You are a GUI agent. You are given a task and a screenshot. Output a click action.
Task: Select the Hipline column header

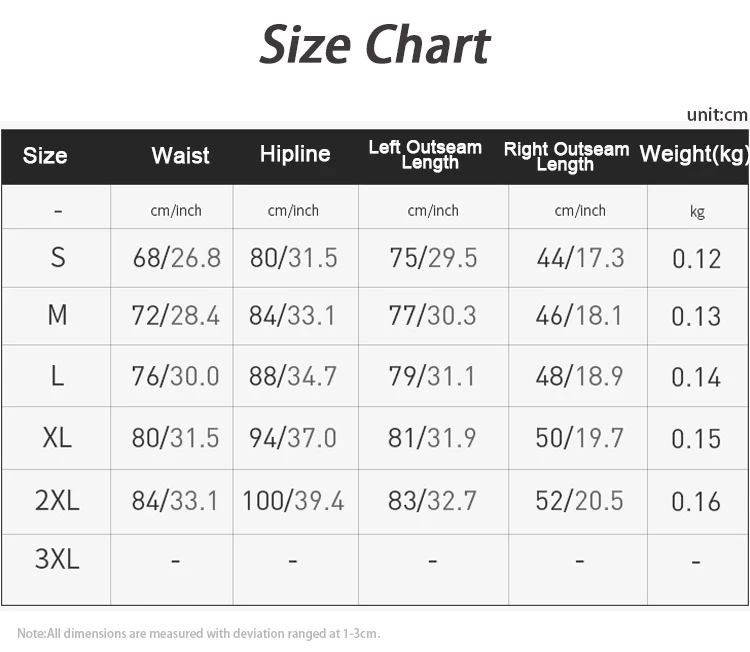click(x=295, y=154)
